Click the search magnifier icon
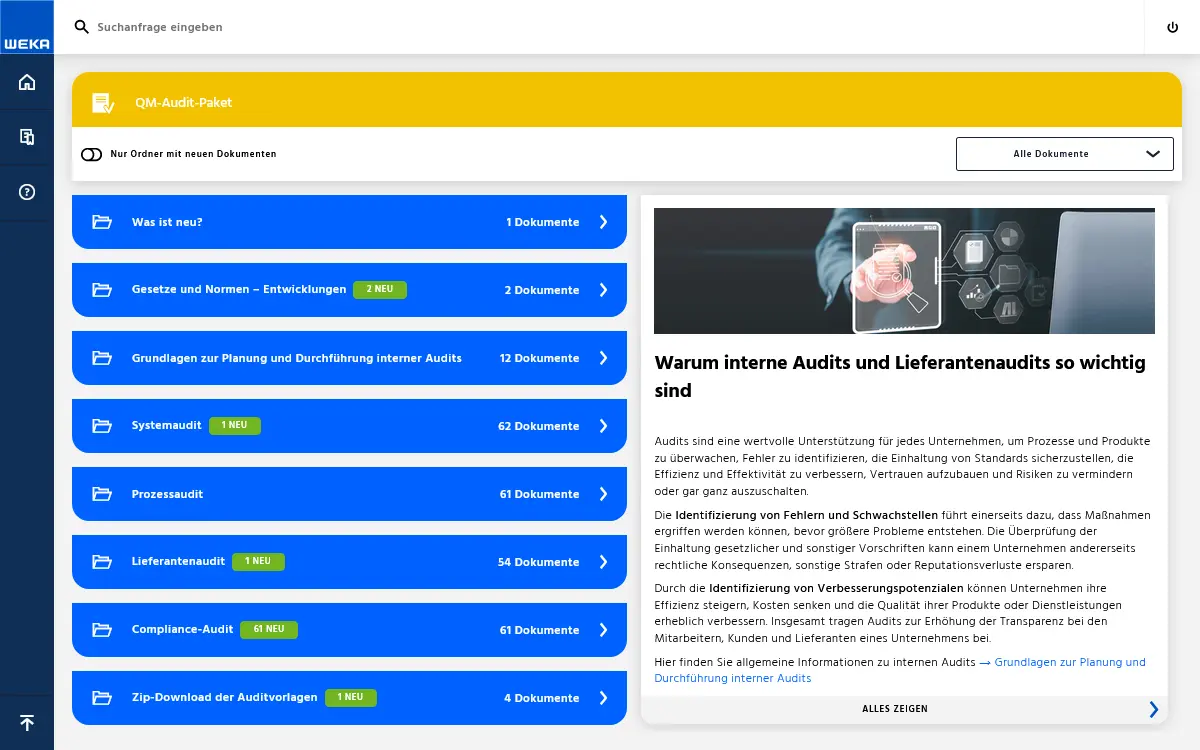The image size is (1200, 750). pyautogui.click(x=81, y=27)
